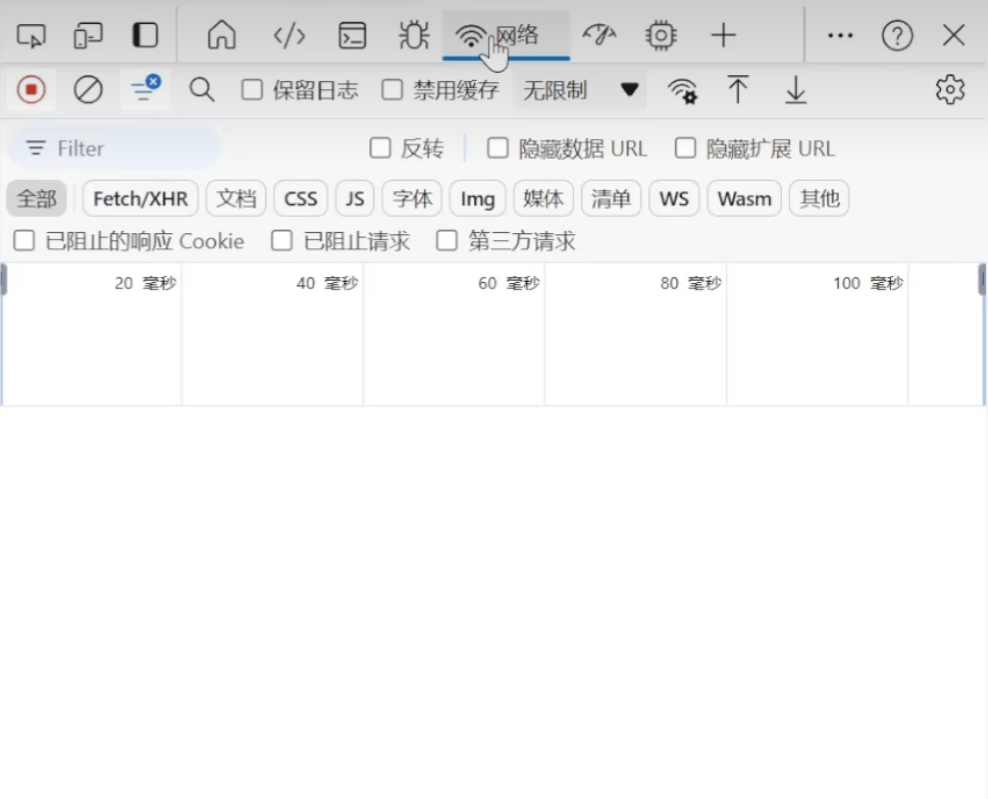
Task: Toggle the sidebar dock panel icon
Action: pyautogui.click(x=145, y=35)
